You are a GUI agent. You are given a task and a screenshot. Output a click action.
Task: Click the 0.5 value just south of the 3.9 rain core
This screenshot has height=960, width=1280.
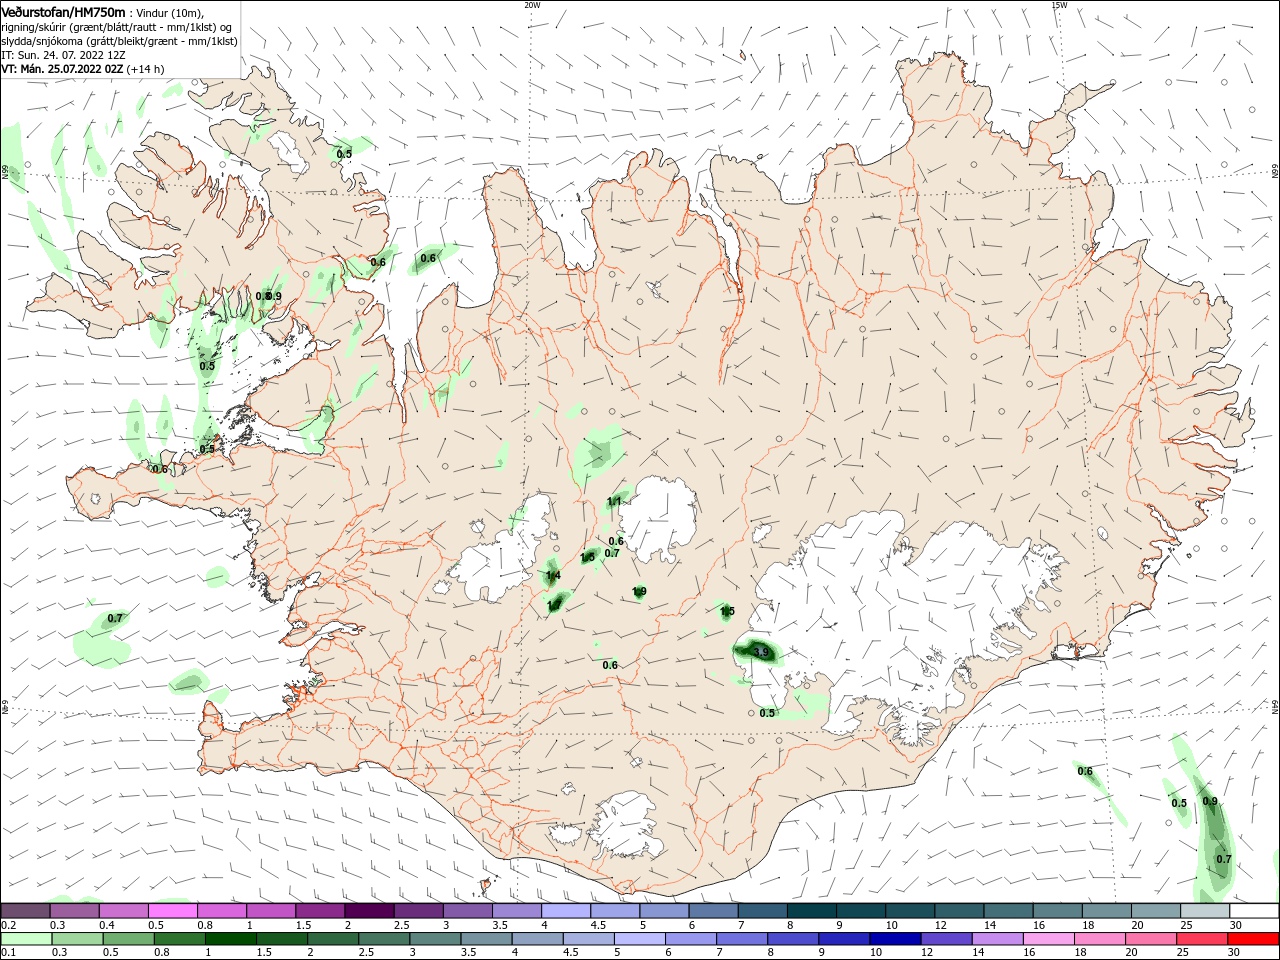pyautogui.click(x=767, y=713)
